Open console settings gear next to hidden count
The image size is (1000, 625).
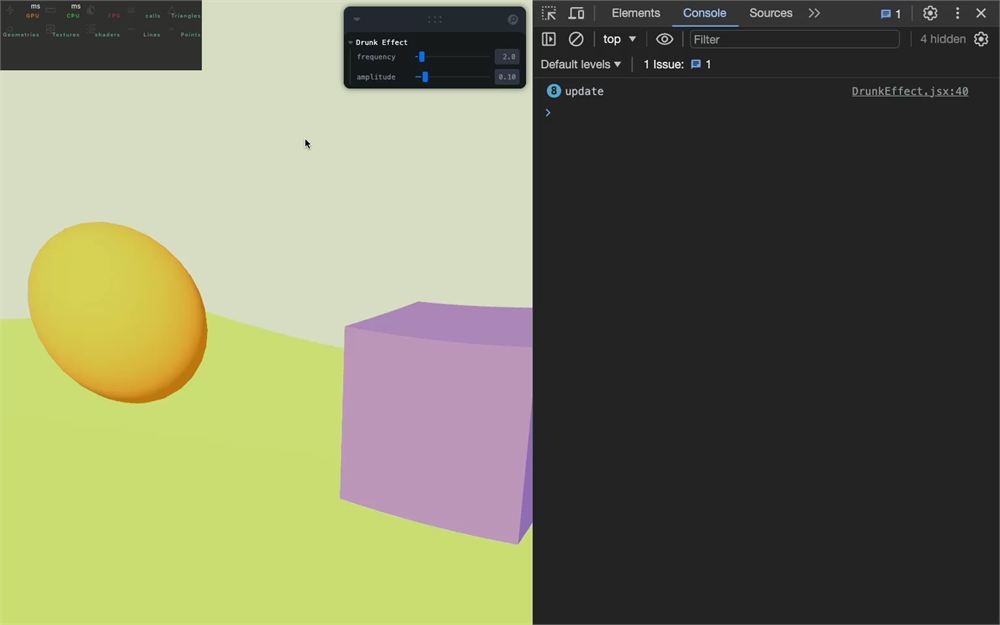pyautogui.click(x=981, y=39)
